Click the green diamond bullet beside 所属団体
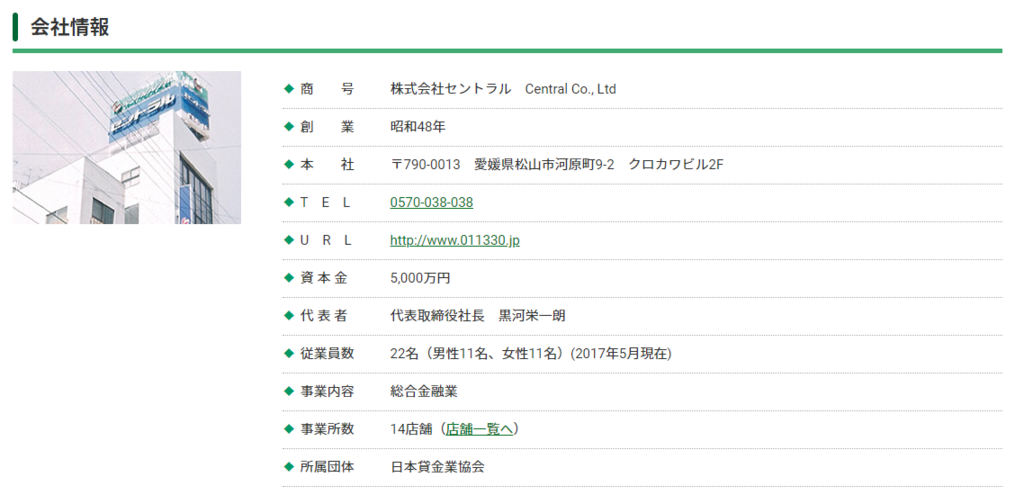1024x504 pixels. (289, 466)
